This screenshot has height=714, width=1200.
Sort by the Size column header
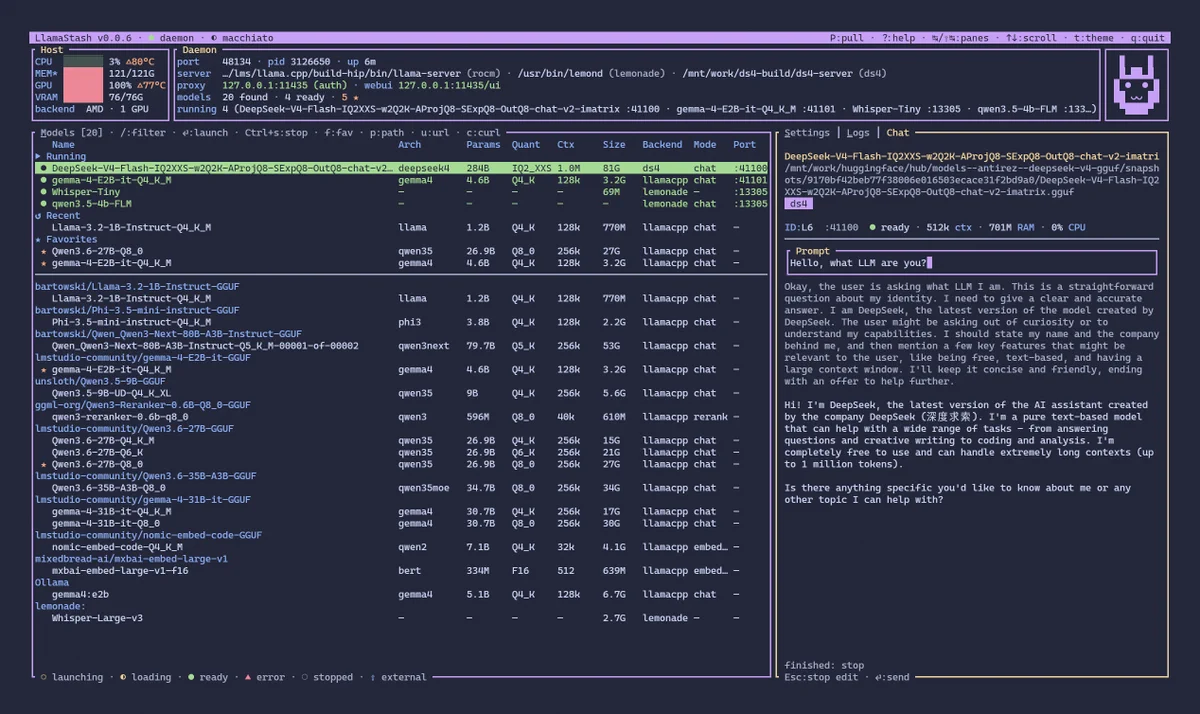tap(614, 144)
